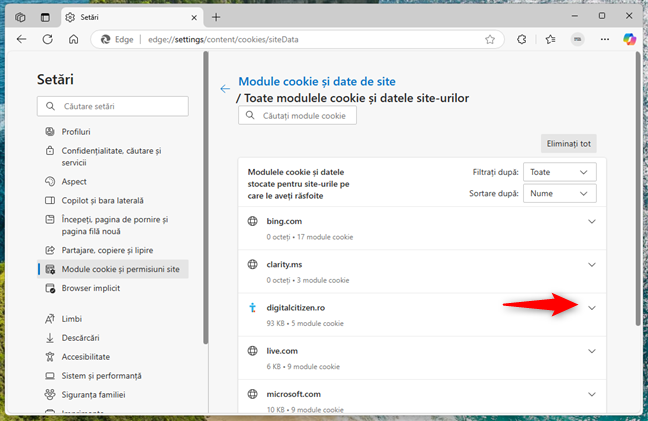This screenshot has height=421, width=648.
Task: Expand the clarity.ms cookie entry
Action: click(592, 264)
